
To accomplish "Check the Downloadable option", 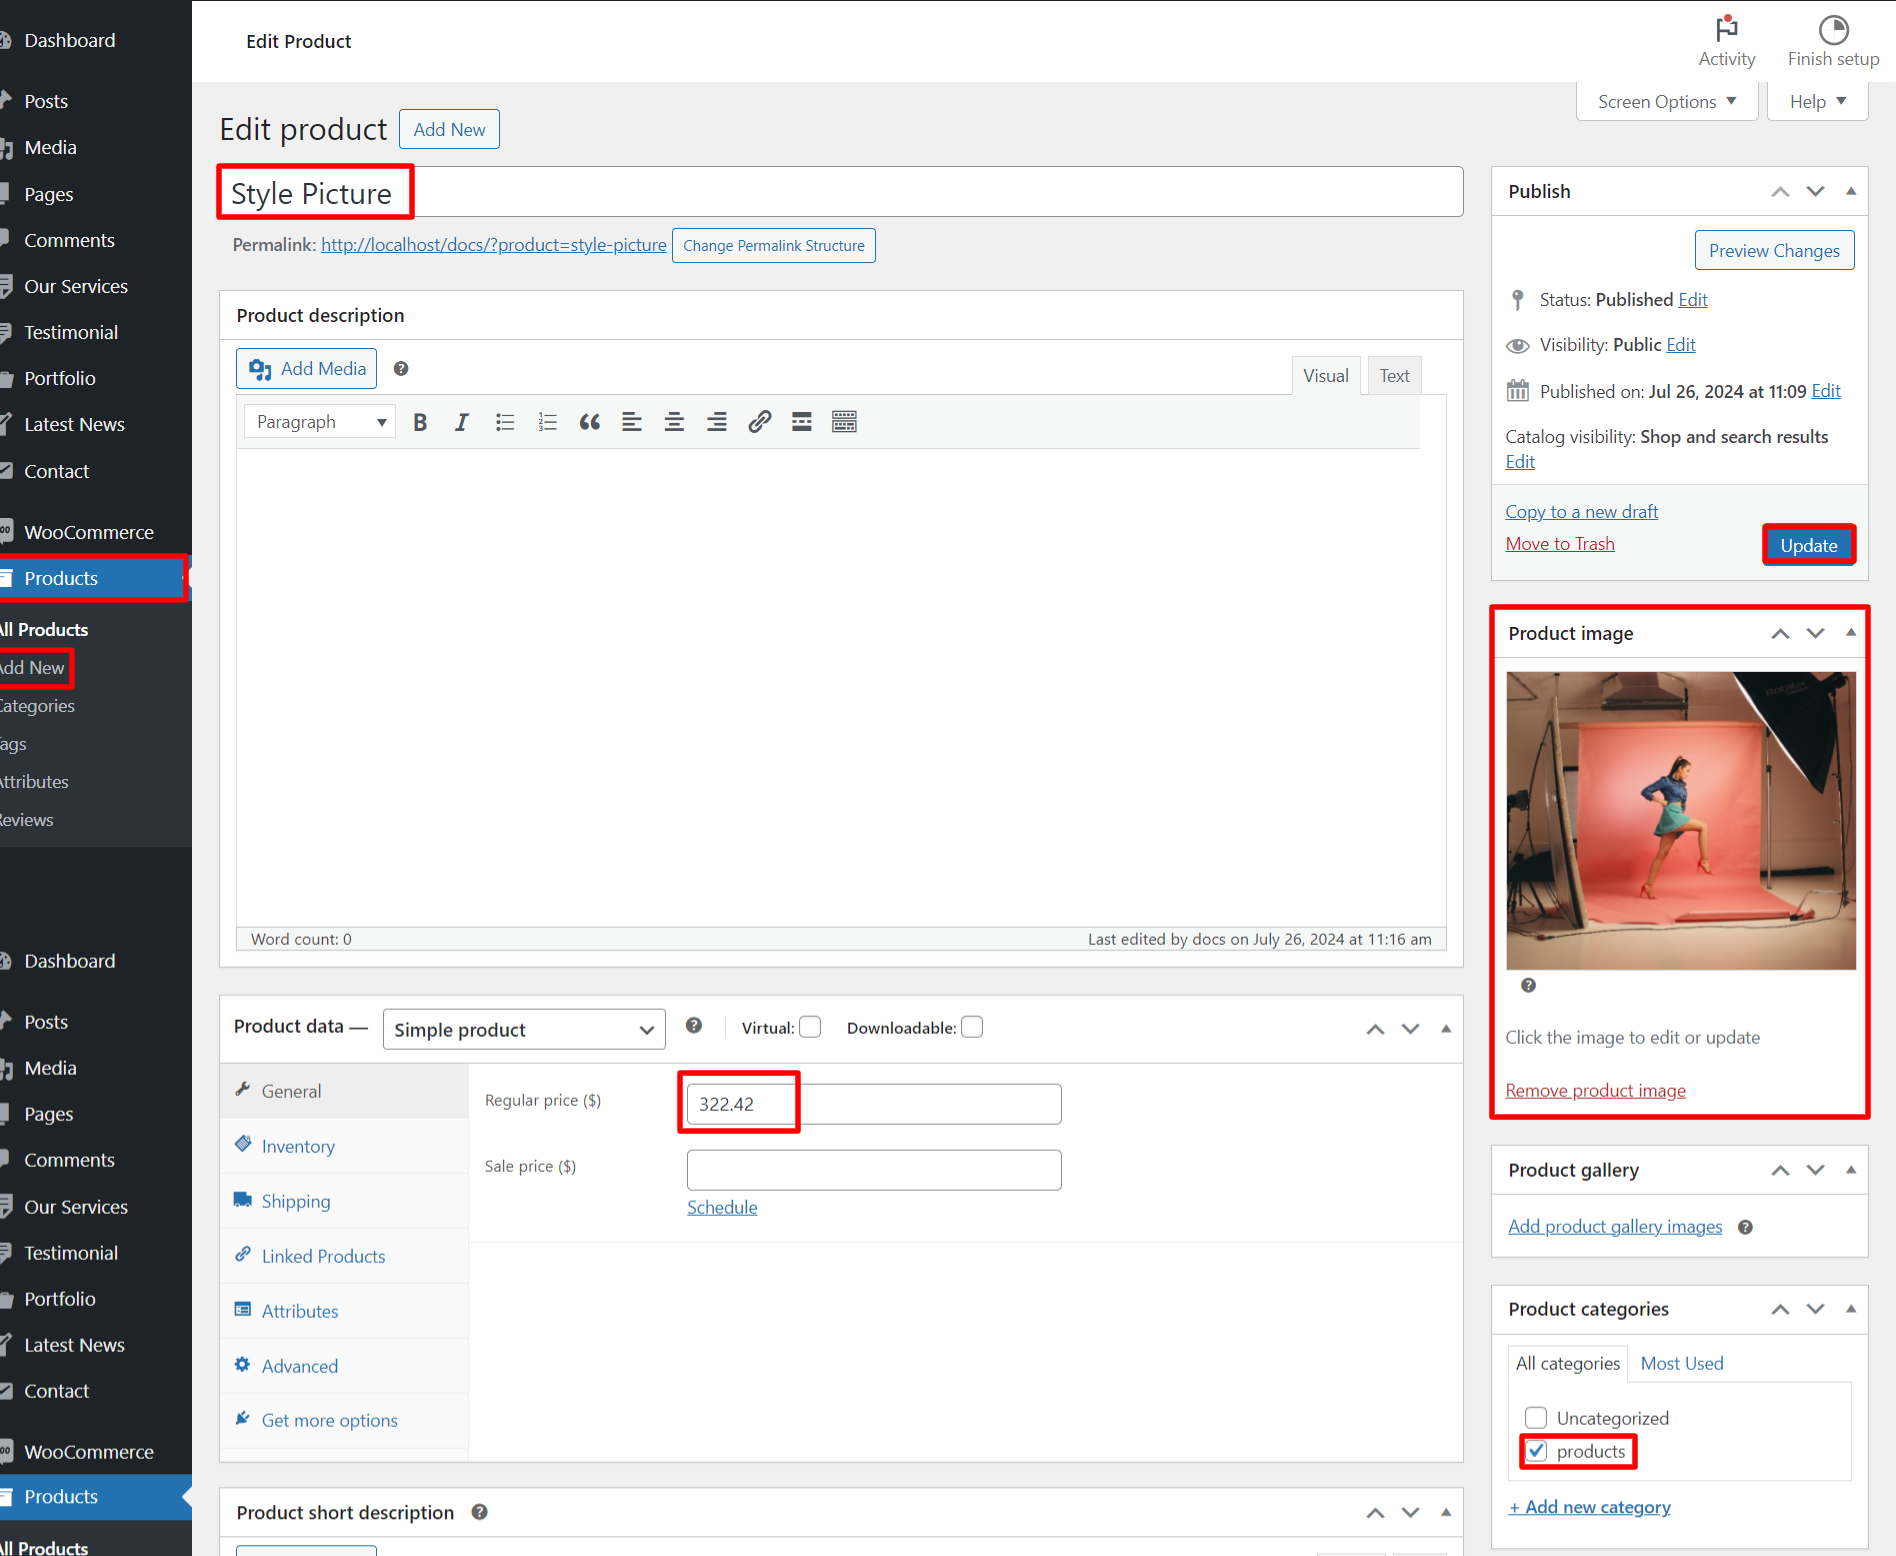I will [x=972, y=1027].
